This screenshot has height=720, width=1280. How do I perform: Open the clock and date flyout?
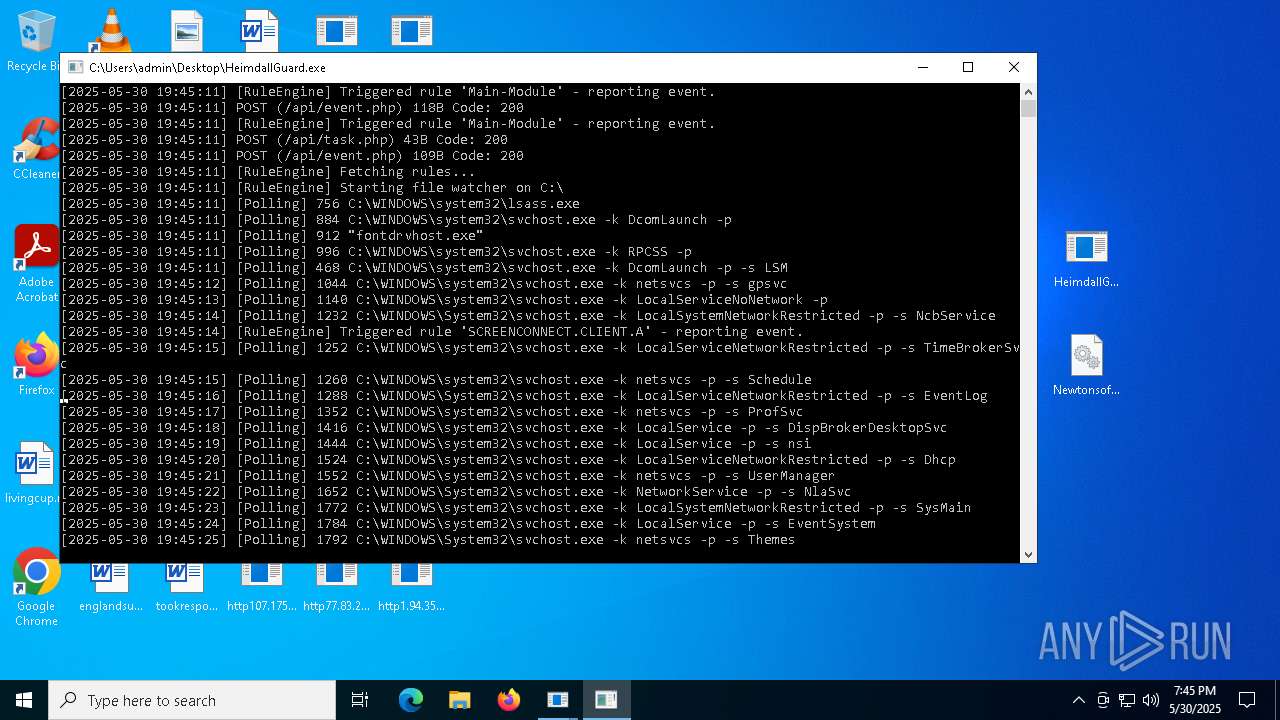pyautogui.click(x=1196, y=700)
